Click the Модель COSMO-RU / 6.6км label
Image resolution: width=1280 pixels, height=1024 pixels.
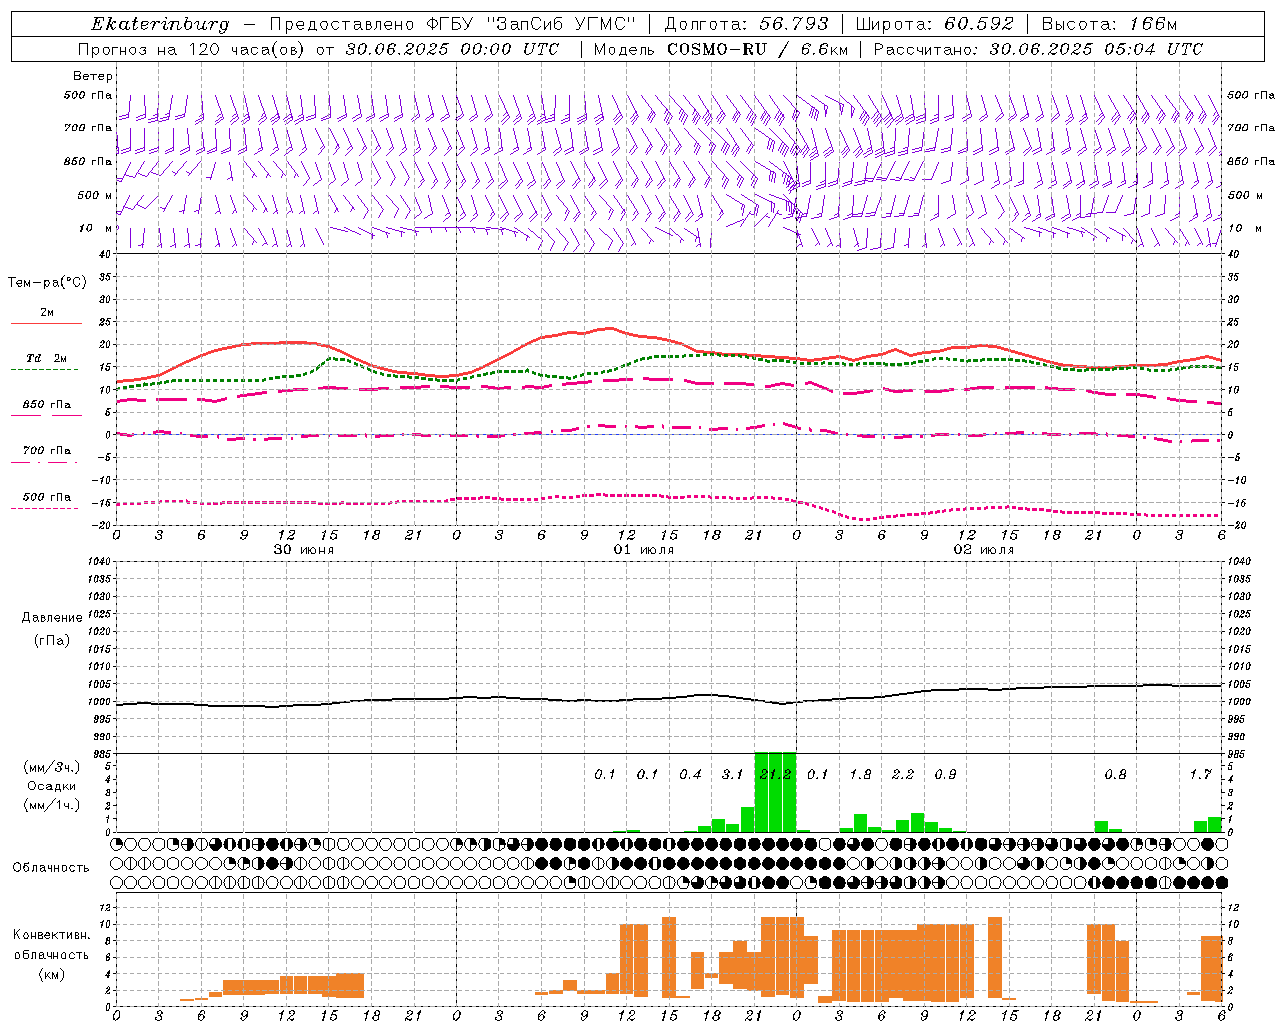click(720, 49)
